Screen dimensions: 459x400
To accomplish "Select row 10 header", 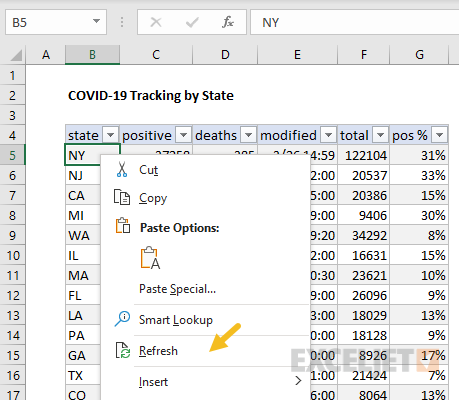I will click(x=13, y=255).
